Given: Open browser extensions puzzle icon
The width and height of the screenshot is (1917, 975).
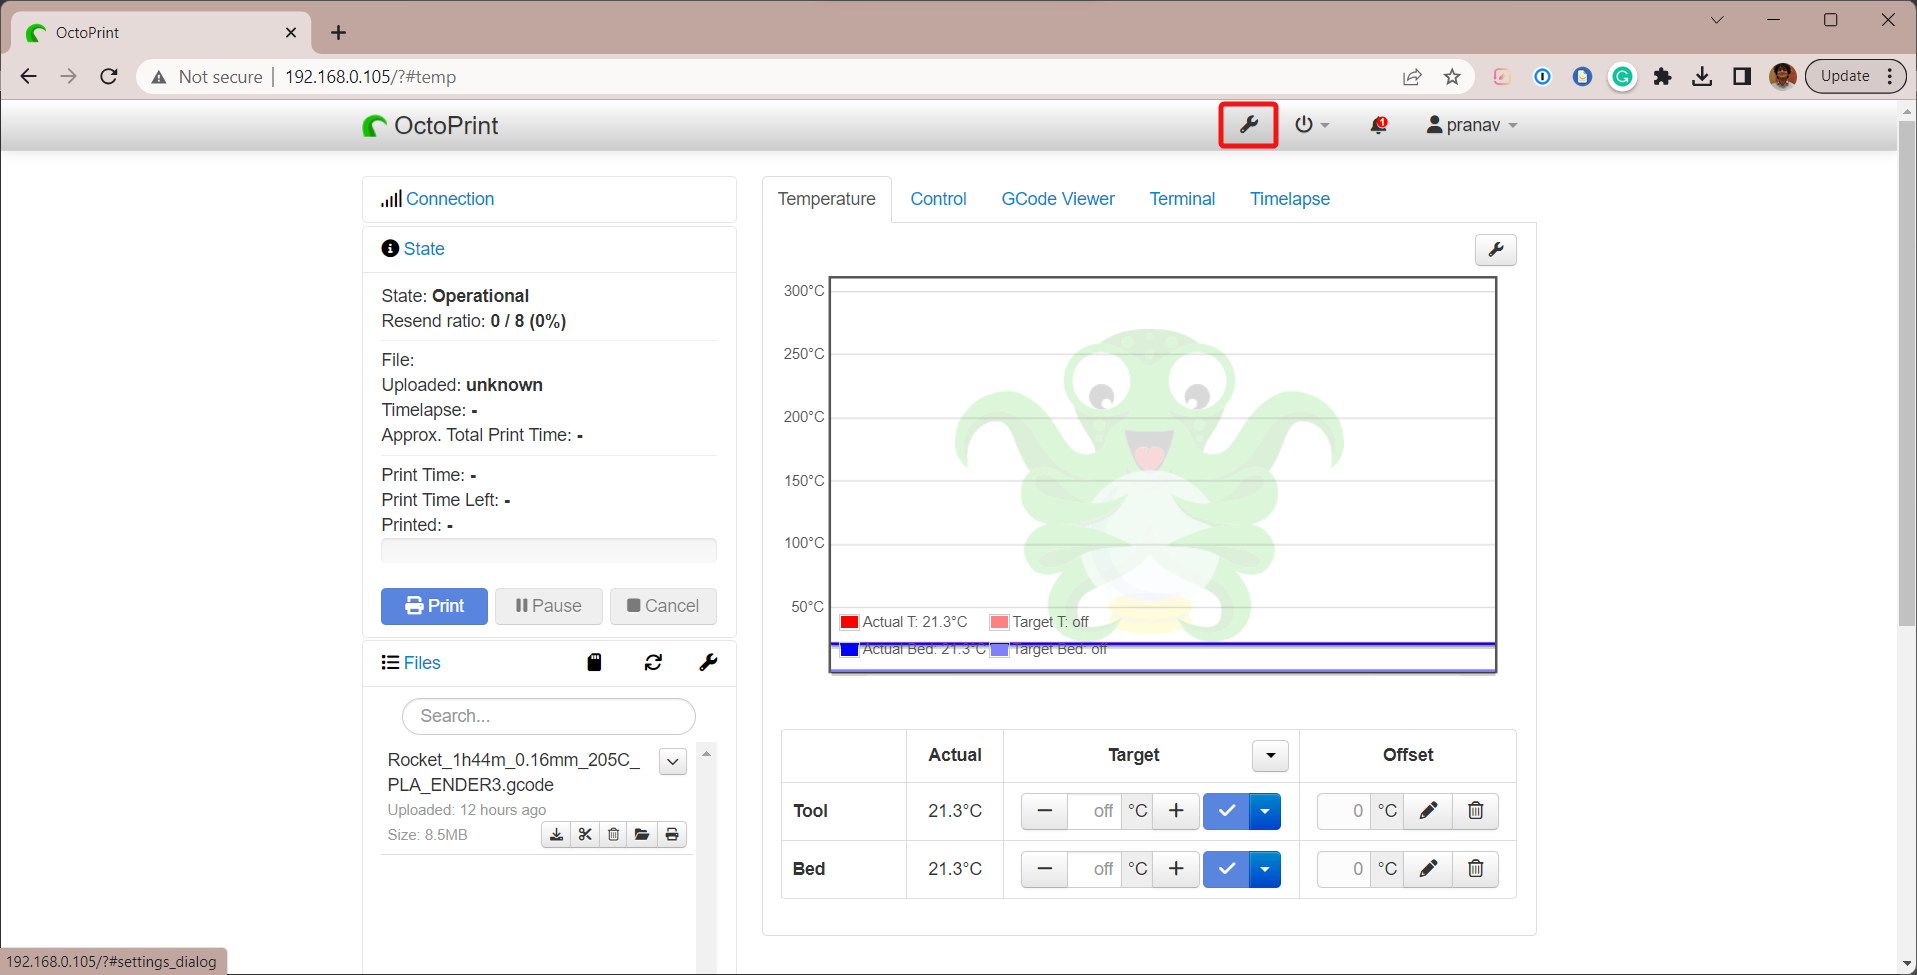Looking at the screenshot, I should [x=1662, y=76].
